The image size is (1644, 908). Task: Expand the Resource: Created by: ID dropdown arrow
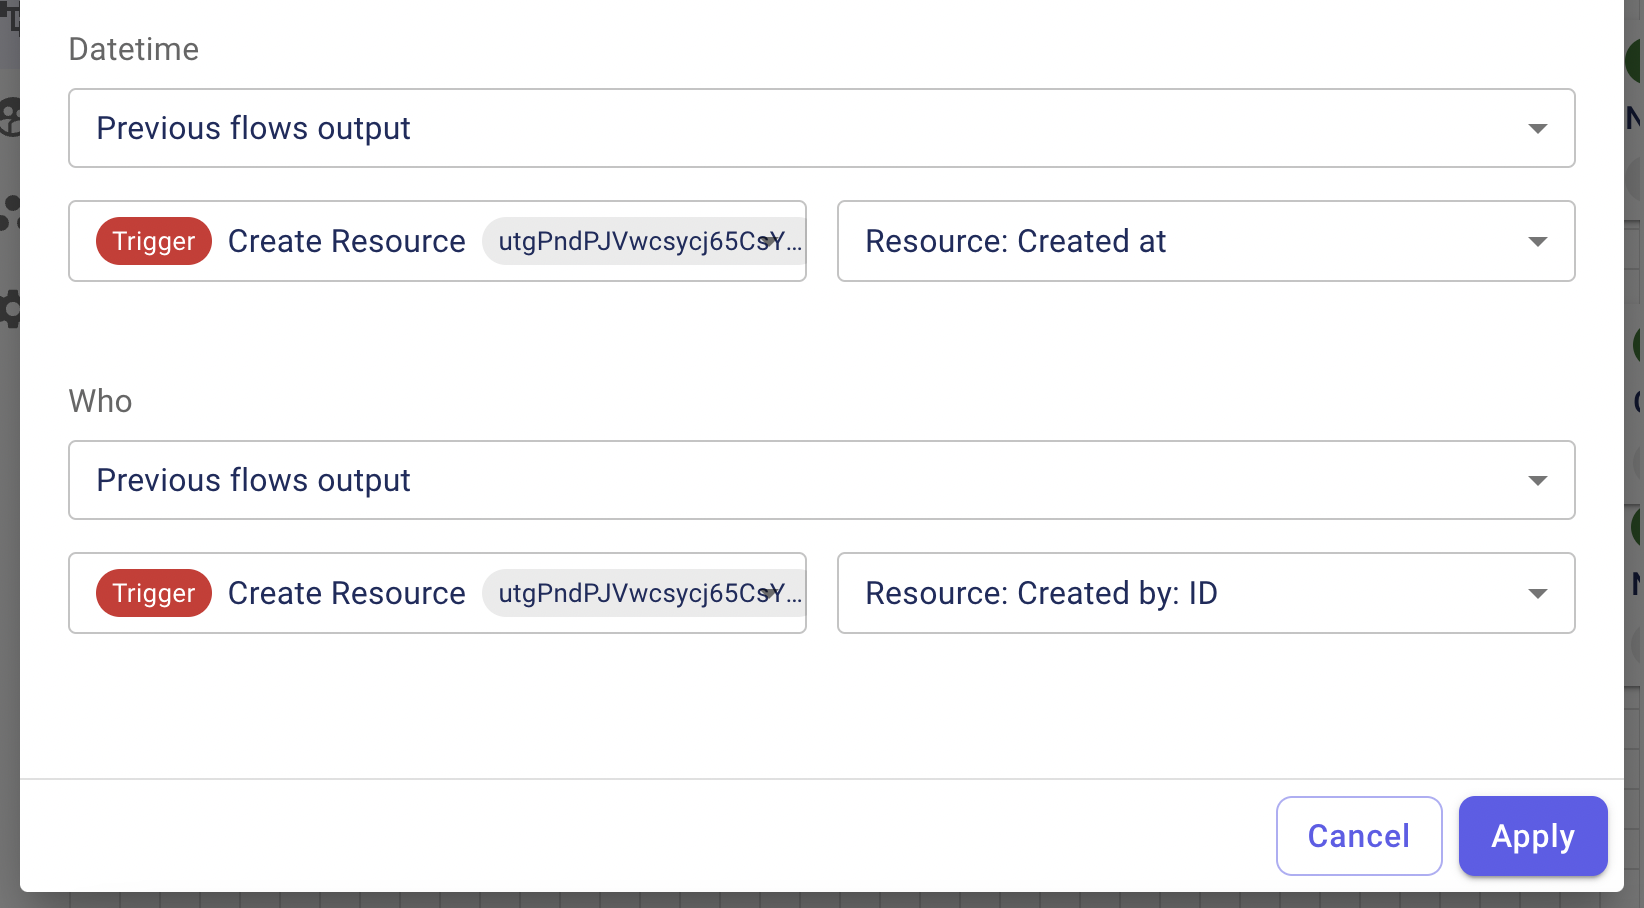1538,594
